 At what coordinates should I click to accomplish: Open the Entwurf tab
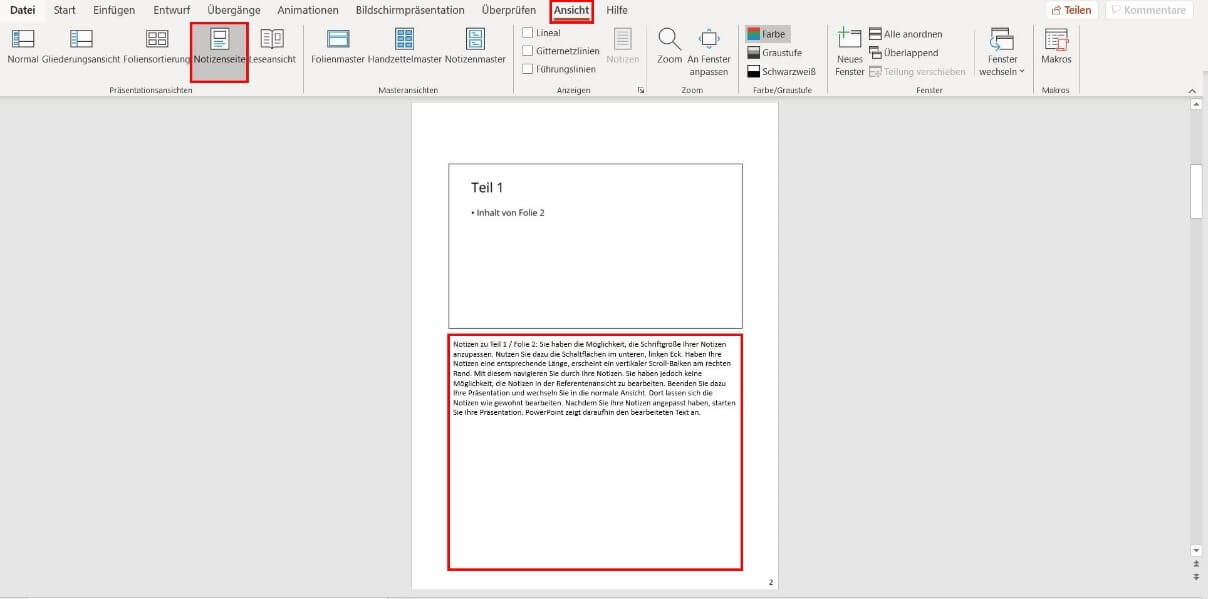pos(172,10)
